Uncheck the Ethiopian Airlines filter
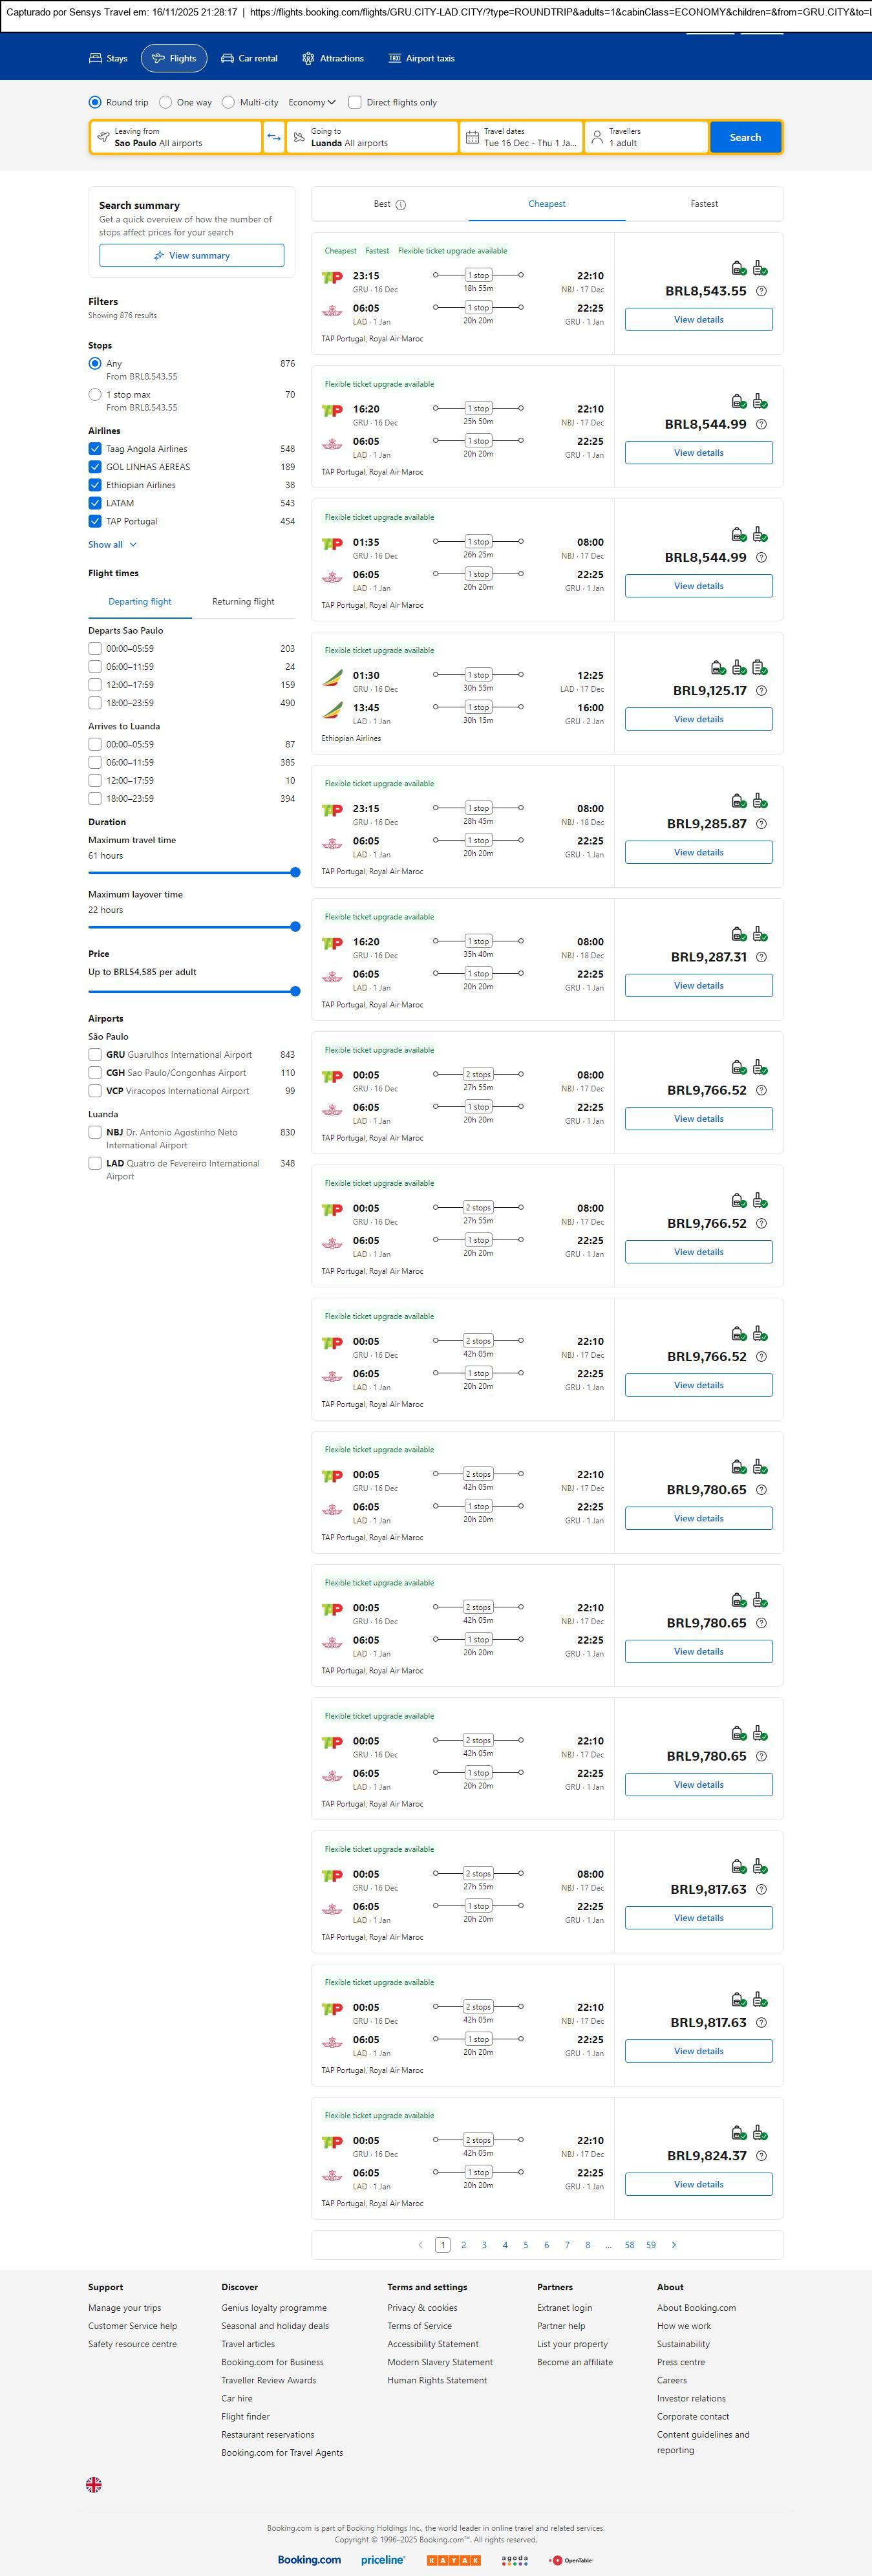The height and width of the screenshot is (2576, 872). pyautogui.click(x=95, y=485)
